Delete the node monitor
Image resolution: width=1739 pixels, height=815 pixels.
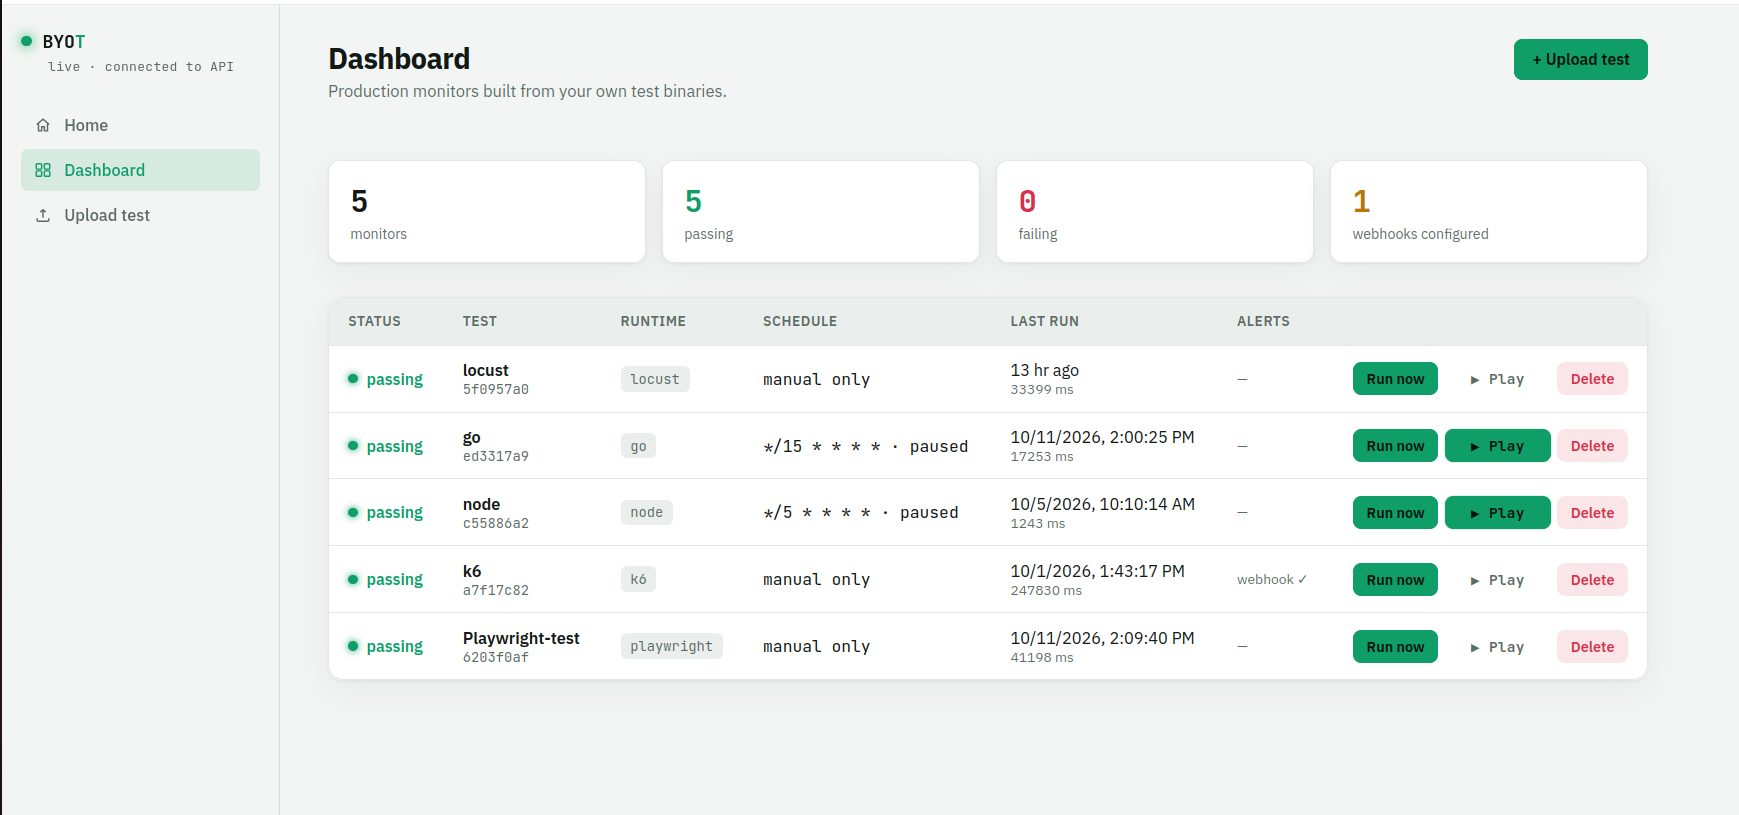click(x=1592, y=513)
